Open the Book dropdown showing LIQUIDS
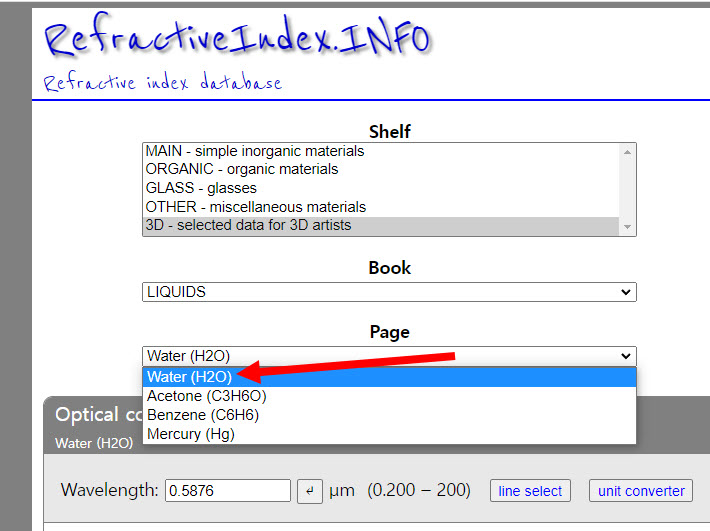This screenshot has width=710, height=531. point(389,292)
